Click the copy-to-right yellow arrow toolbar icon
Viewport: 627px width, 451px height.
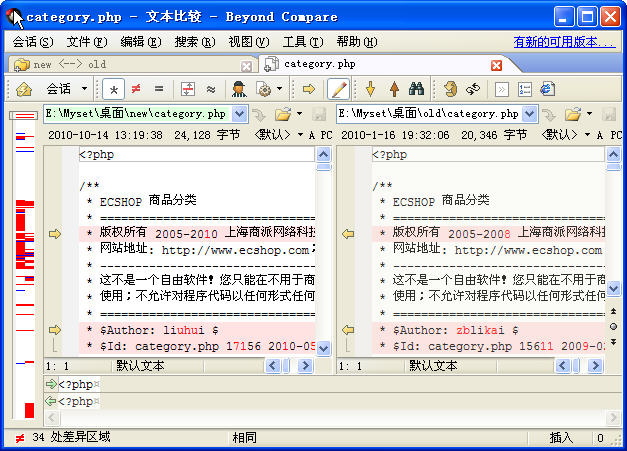point(309,89)
